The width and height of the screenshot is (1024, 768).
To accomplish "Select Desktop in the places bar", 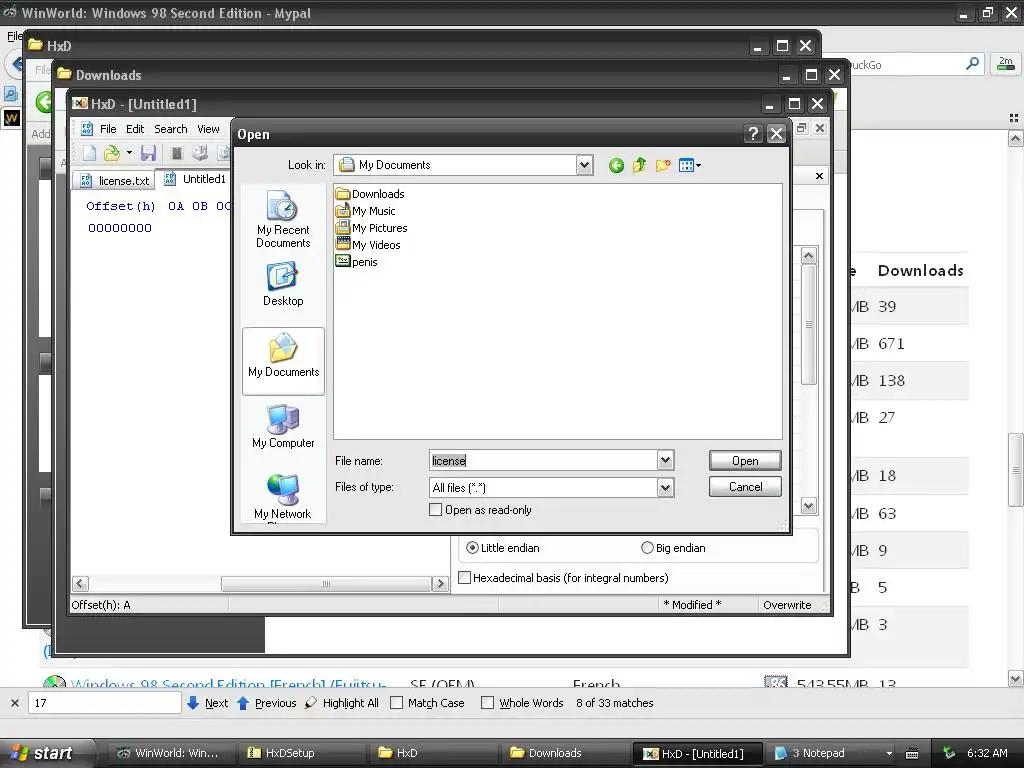I will [283, 284].
